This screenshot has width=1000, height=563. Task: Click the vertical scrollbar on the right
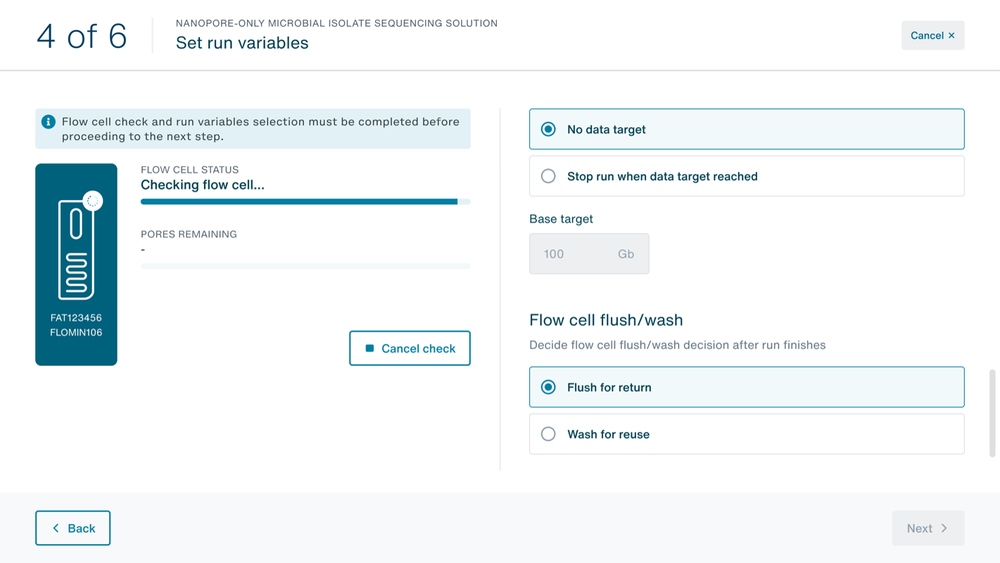(992, 413)
